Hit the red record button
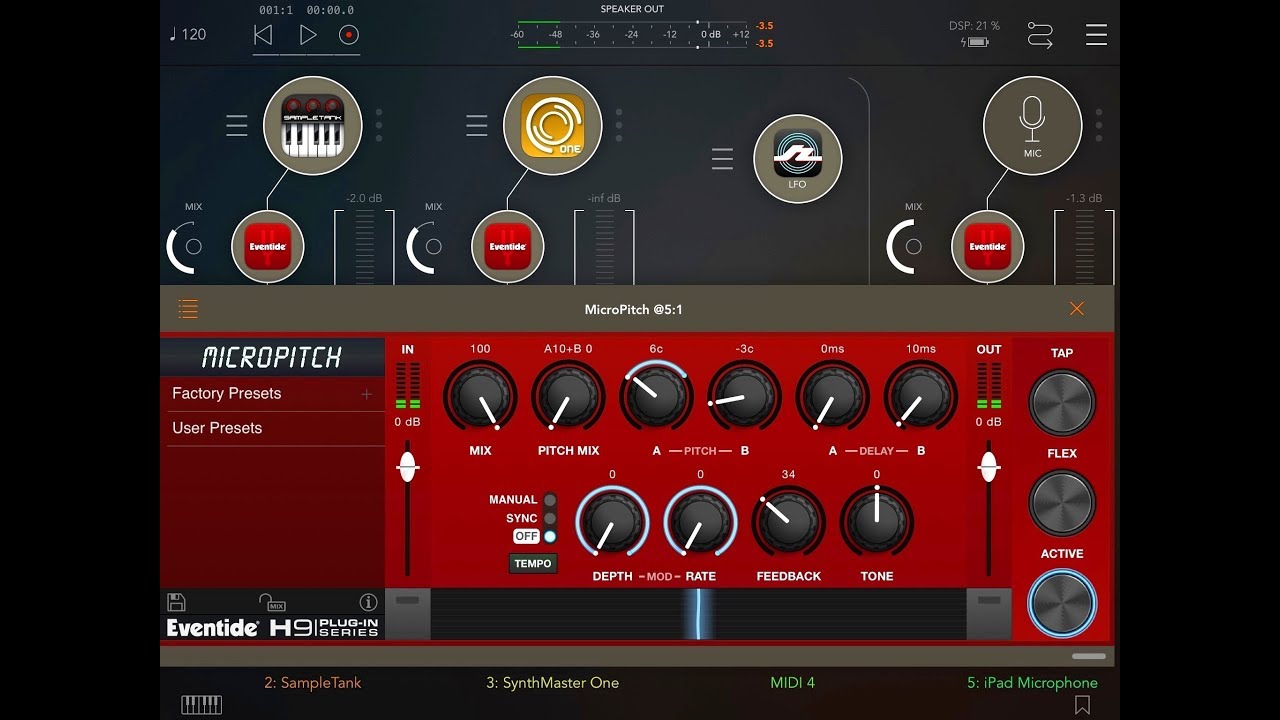 (x=348, y=35)
